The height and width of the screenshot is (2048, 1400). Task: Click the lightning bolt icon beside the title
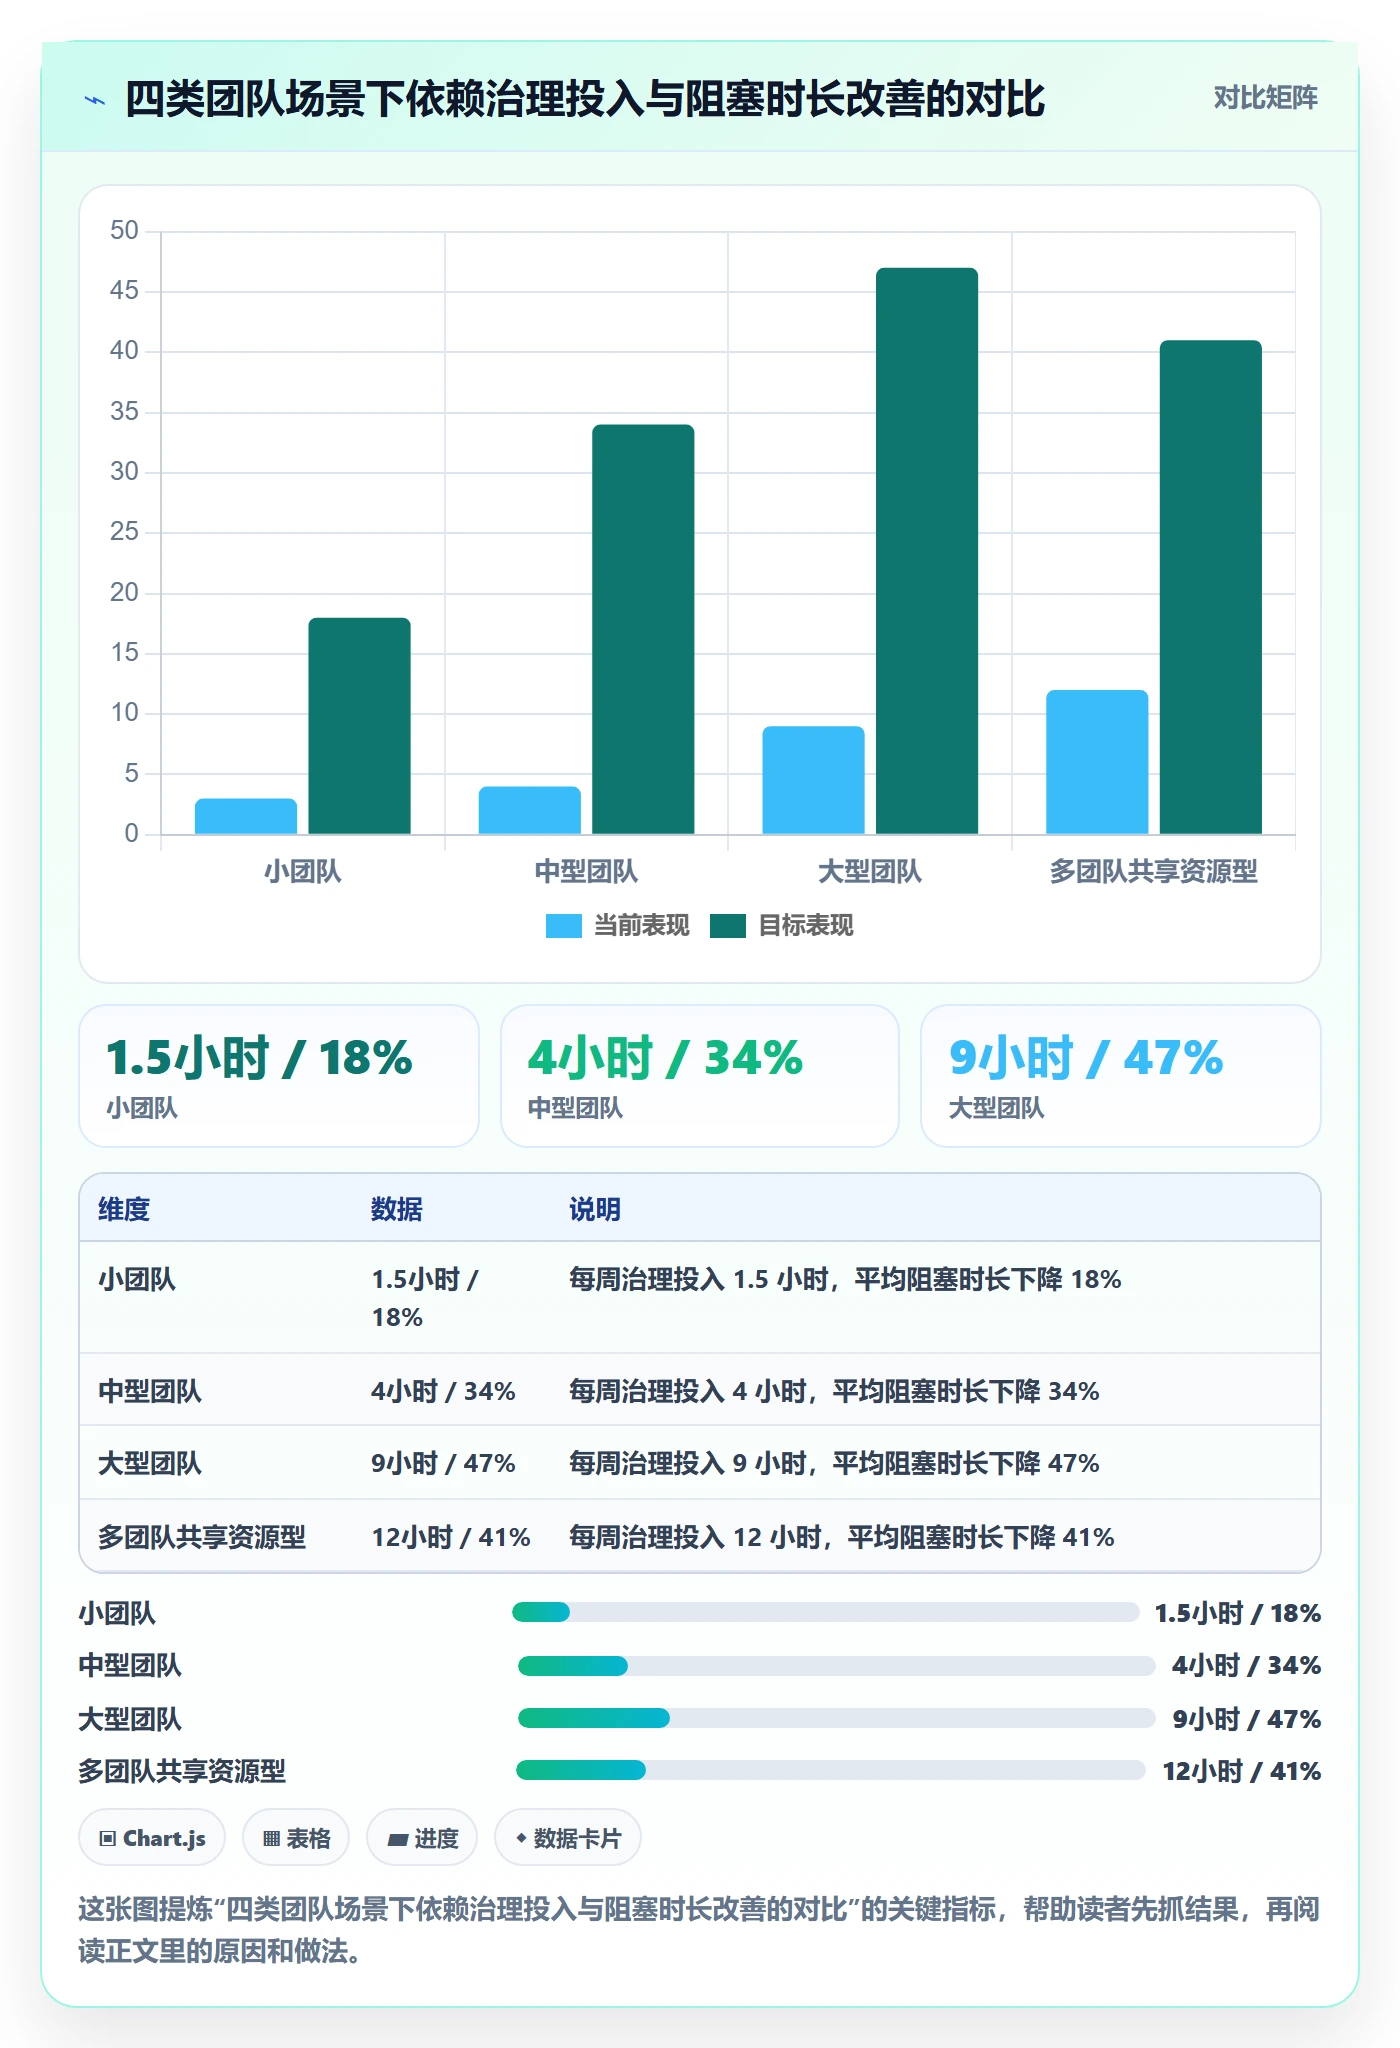(x=95, y=100)
